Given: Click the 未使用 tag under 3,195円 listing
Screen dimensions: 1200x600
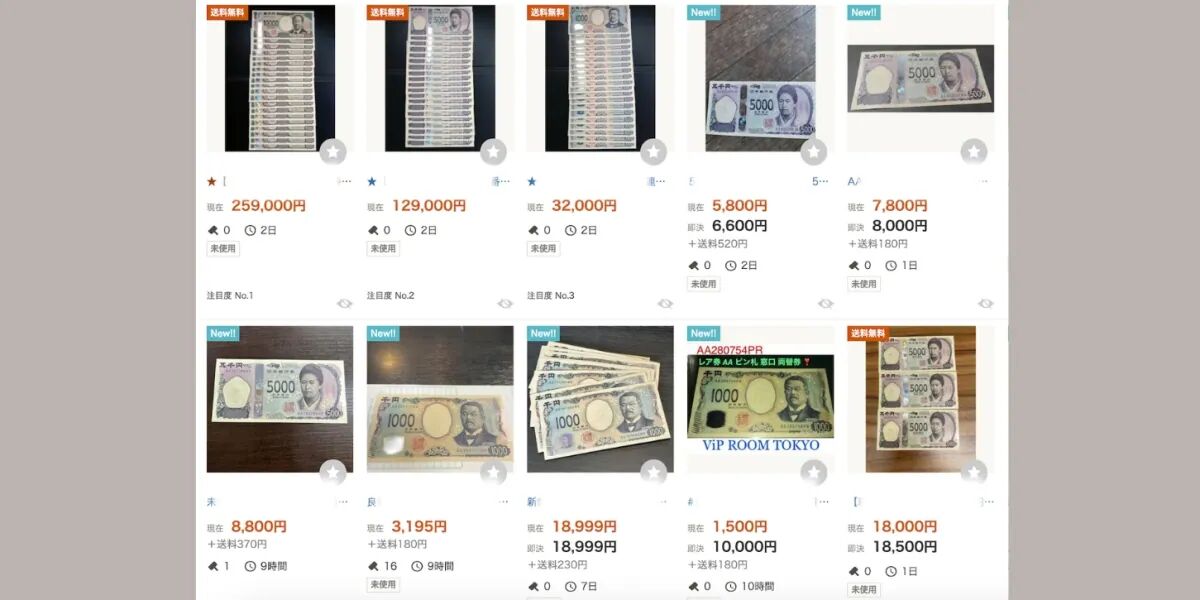Looking at the screenshot, I should point(383,584).
